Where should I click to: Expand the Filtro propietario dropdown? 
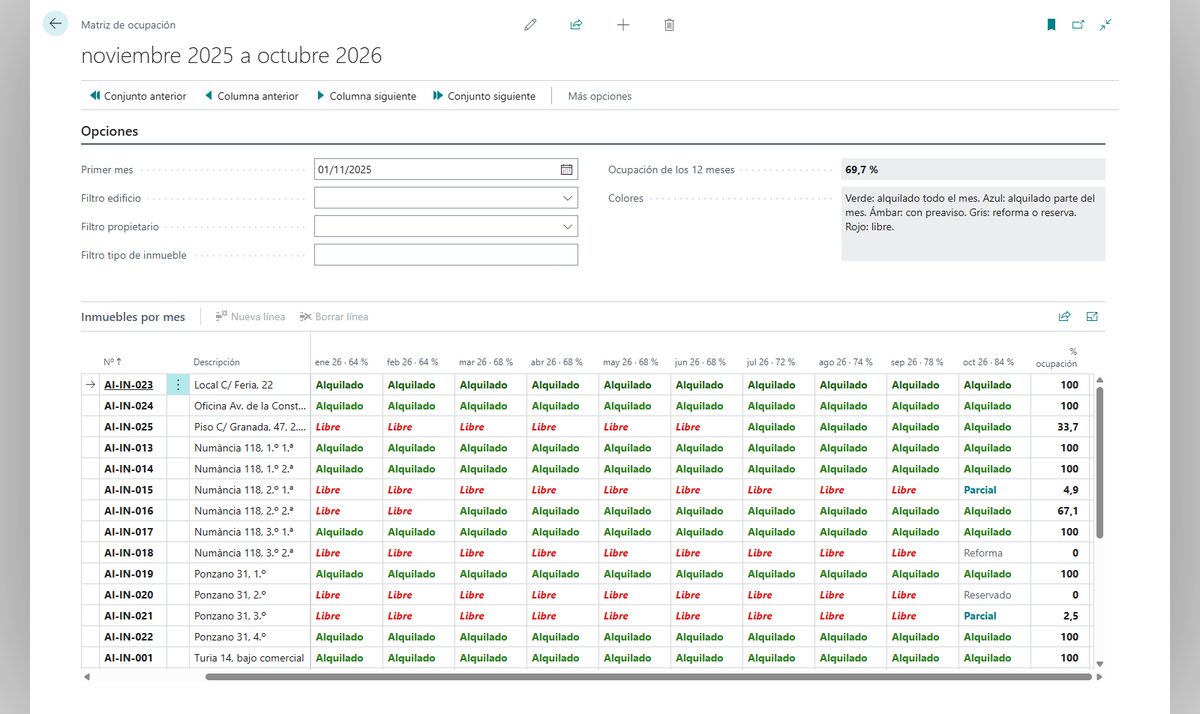click(567, 227)
